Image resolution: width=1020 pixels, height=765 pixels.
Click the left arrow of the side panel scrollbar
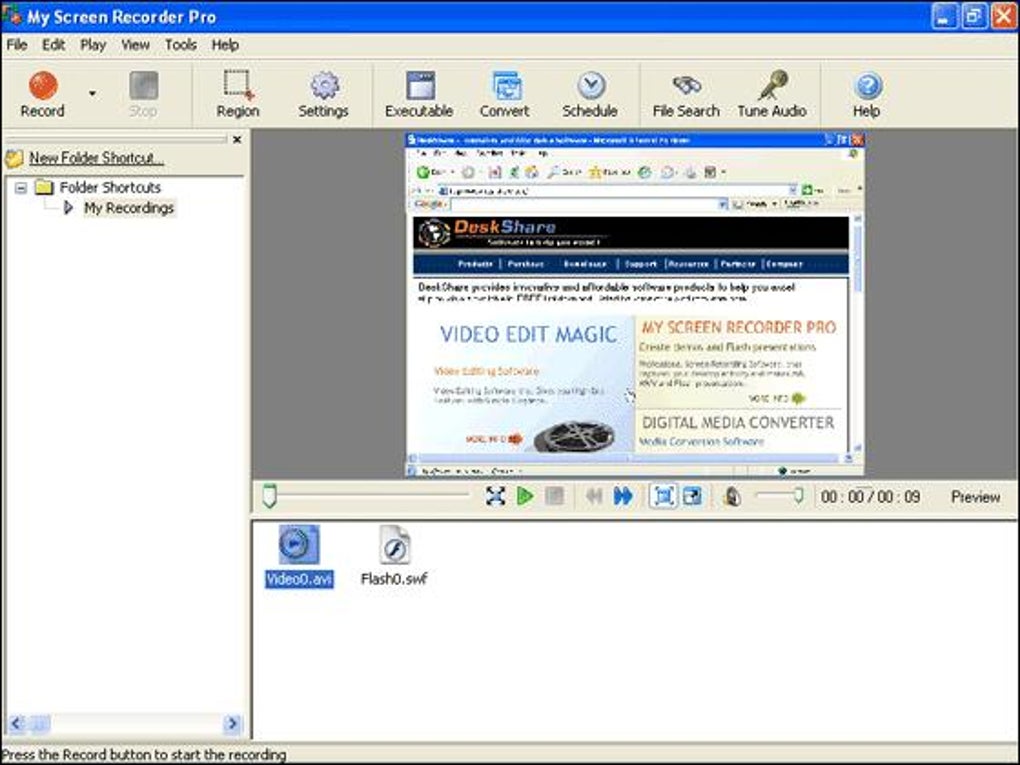(x=16, y=723)
